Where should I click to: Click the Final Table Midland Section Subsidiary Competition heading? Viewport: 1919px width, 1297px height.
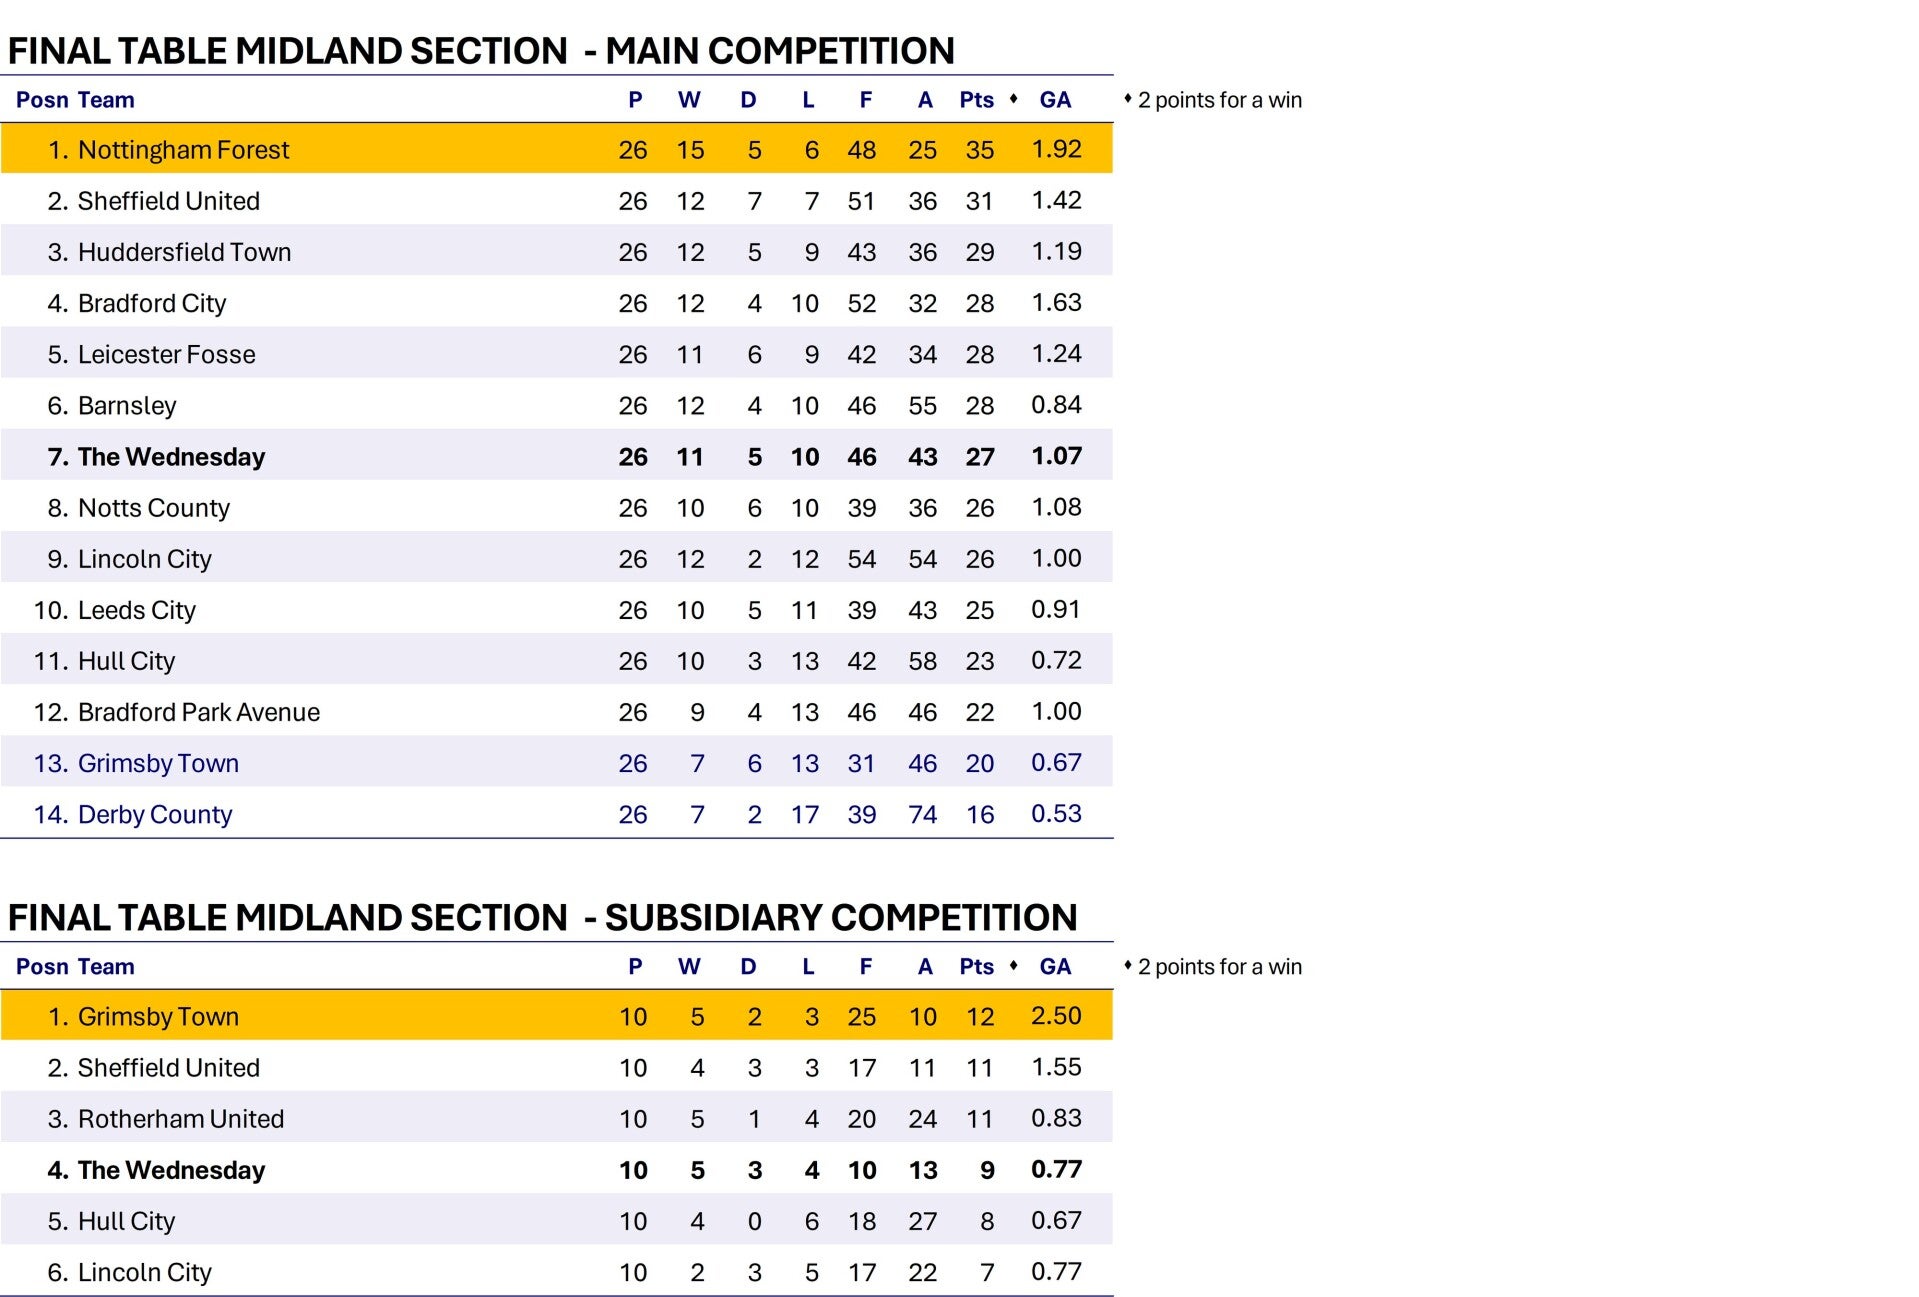542,917
